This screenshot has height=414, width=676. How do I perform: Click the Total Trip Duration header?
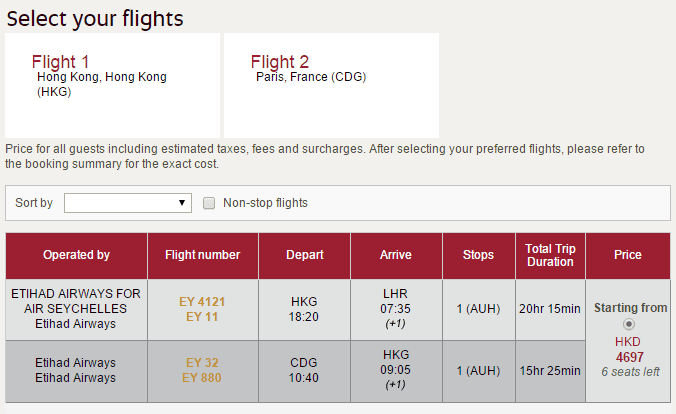pyautogui.click(x=550, y=255)
